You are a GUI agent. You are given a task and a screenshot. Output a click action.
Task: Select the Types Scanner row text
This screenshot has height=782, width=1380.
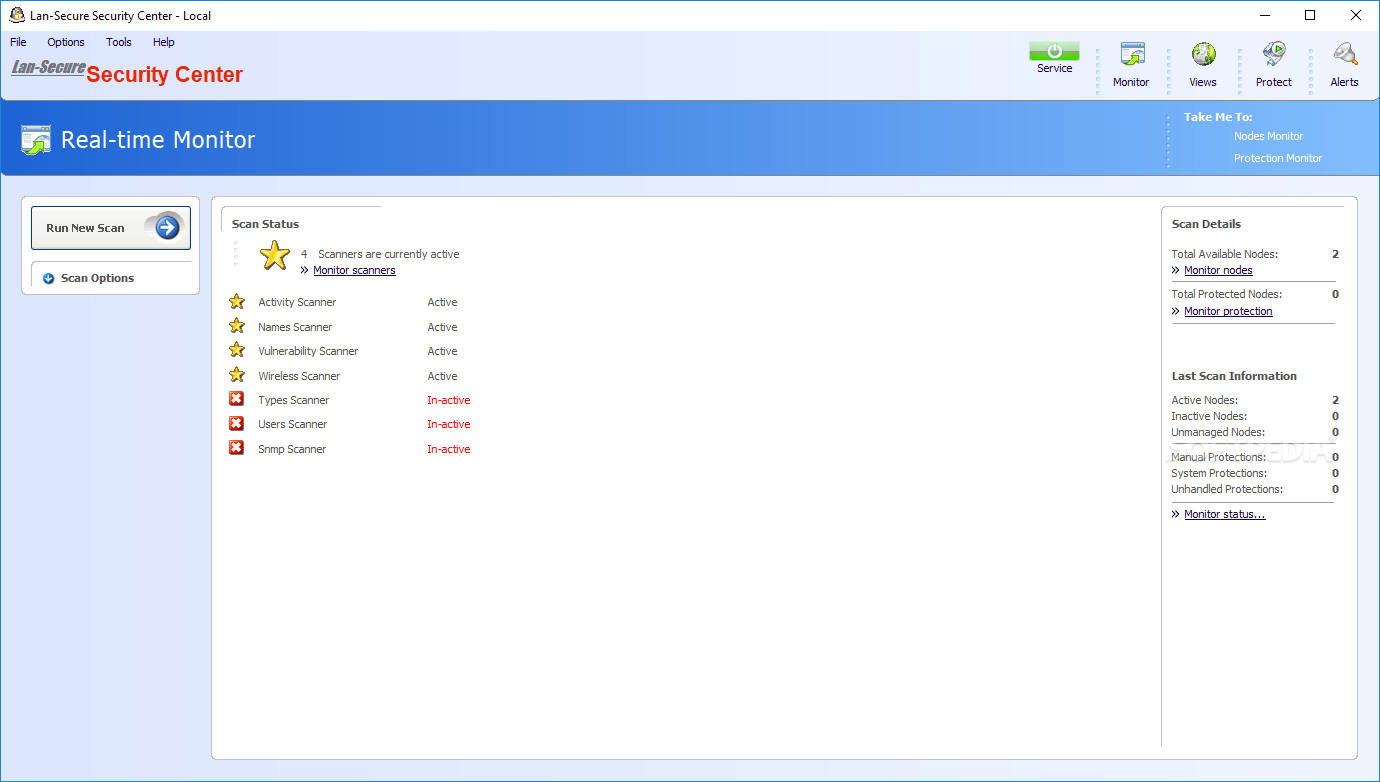[x=293, y=400]
